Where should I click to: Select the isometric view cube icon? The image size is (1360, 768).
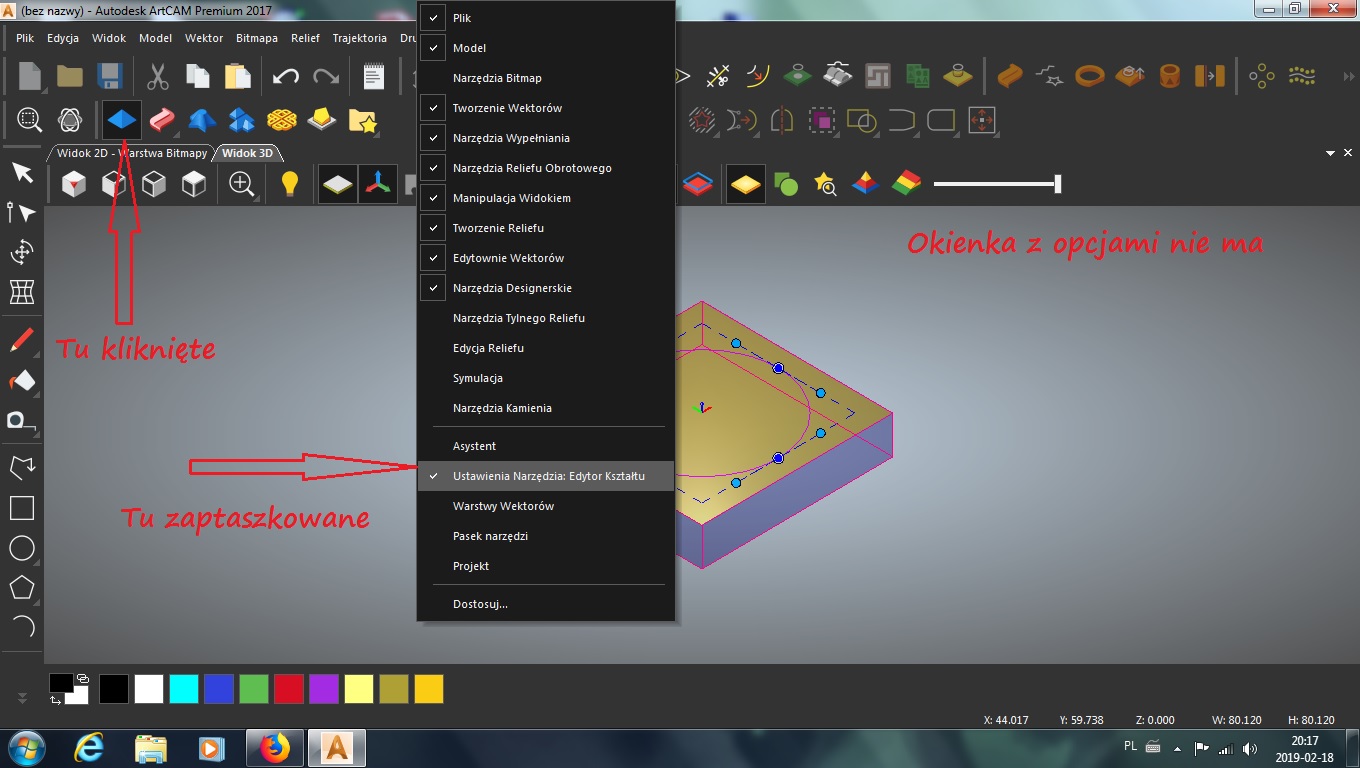pyautogui.click(x=74, y=184)
